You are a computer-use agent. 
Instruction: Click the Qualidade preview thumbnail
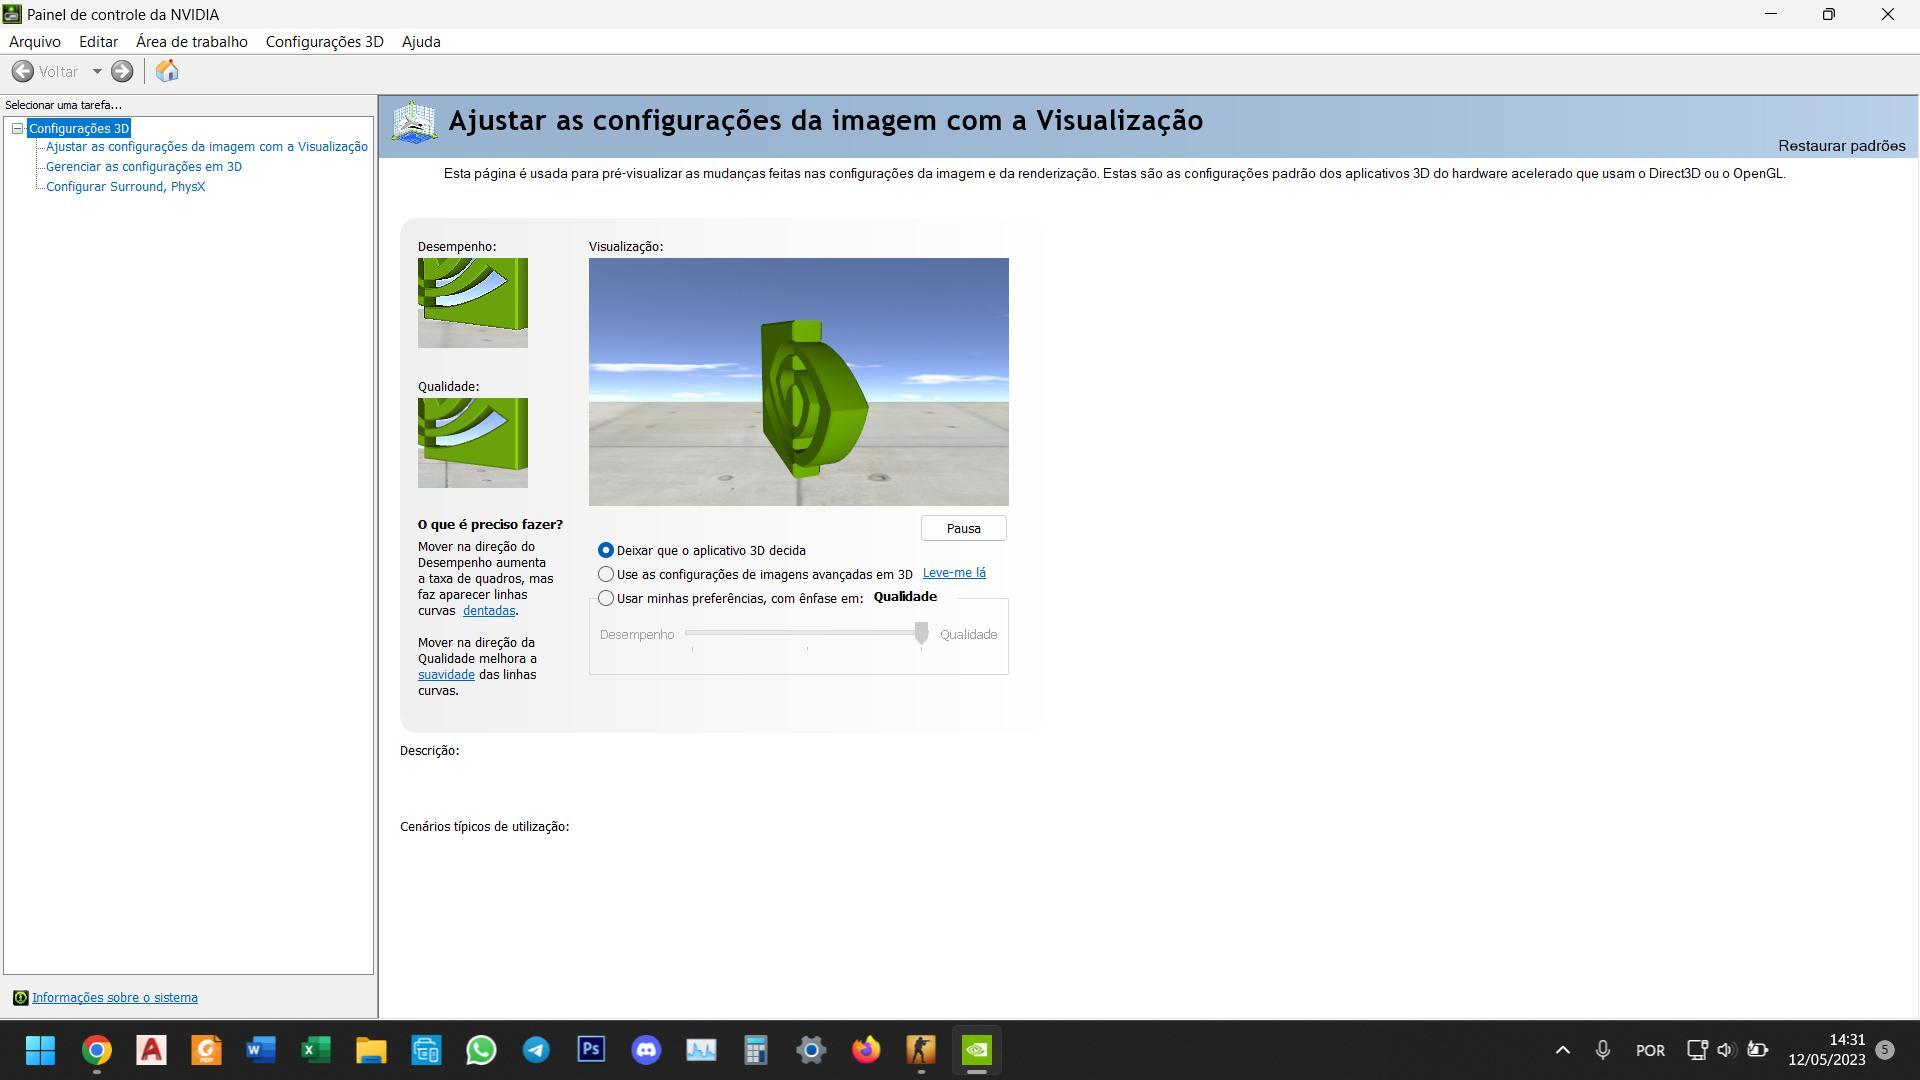click(473, 443)
